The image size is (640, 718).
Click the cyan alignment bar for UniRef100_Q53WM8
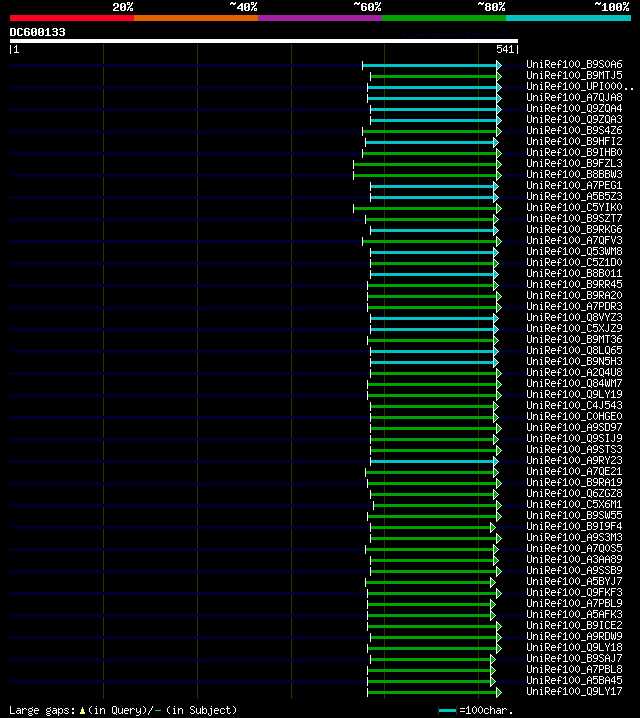[x=432, y=252]
